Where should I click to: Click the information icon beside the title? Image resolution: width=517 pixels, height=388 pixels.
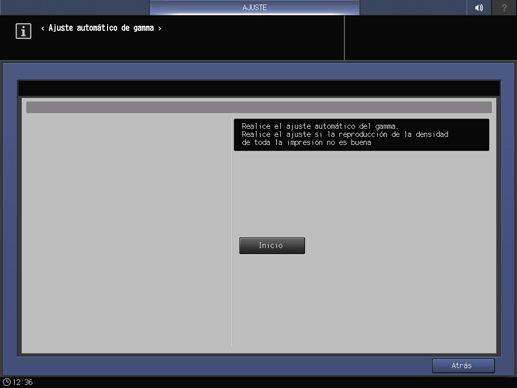click(x=23, y=31)
